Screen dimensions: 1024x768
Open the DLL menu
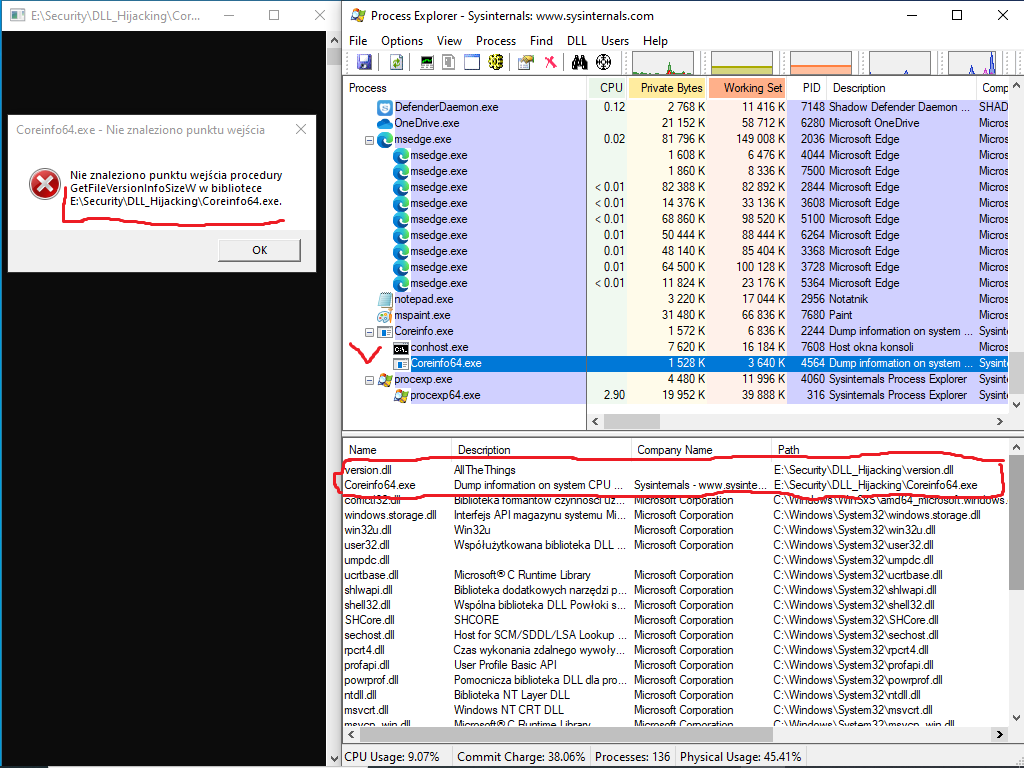577,41
